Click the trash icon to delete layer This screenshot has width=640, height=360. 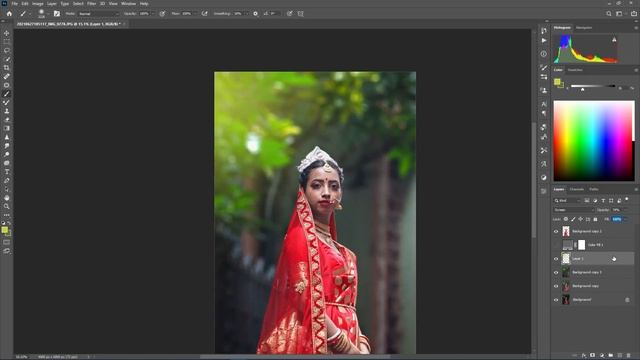(629, 356)
